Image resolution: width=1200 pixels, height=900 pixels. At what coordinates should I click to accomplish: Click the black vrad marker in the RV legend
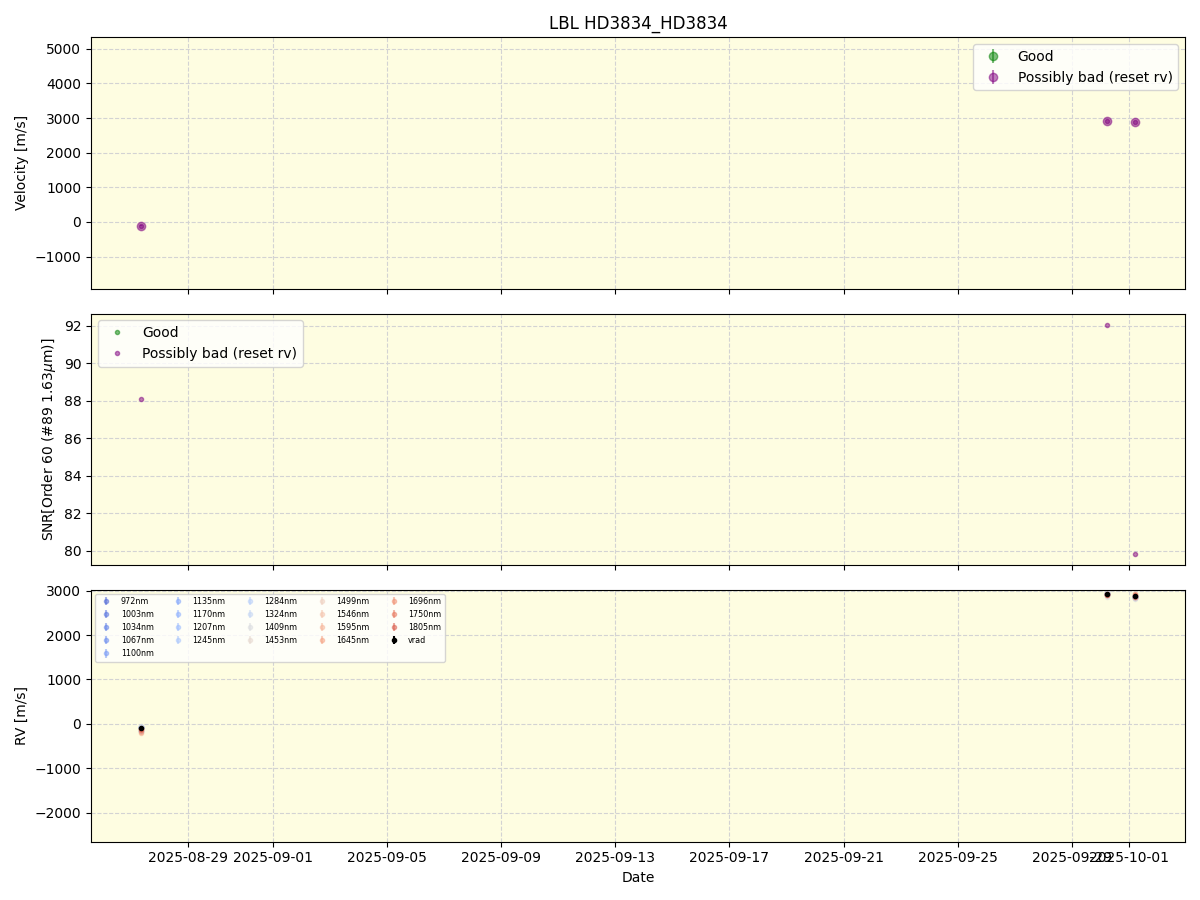pyautogui.click(x=394, y=640)
